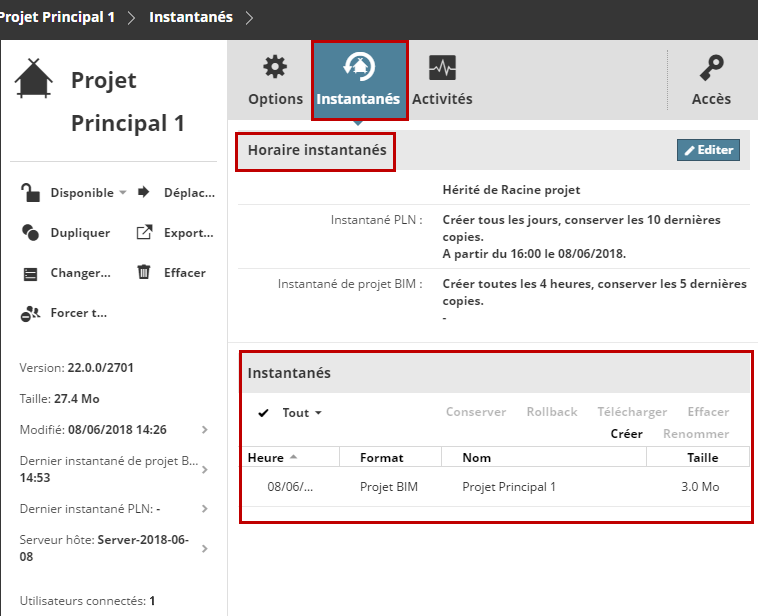
Task: Click the Renommer action
Action: click(696, 434)
